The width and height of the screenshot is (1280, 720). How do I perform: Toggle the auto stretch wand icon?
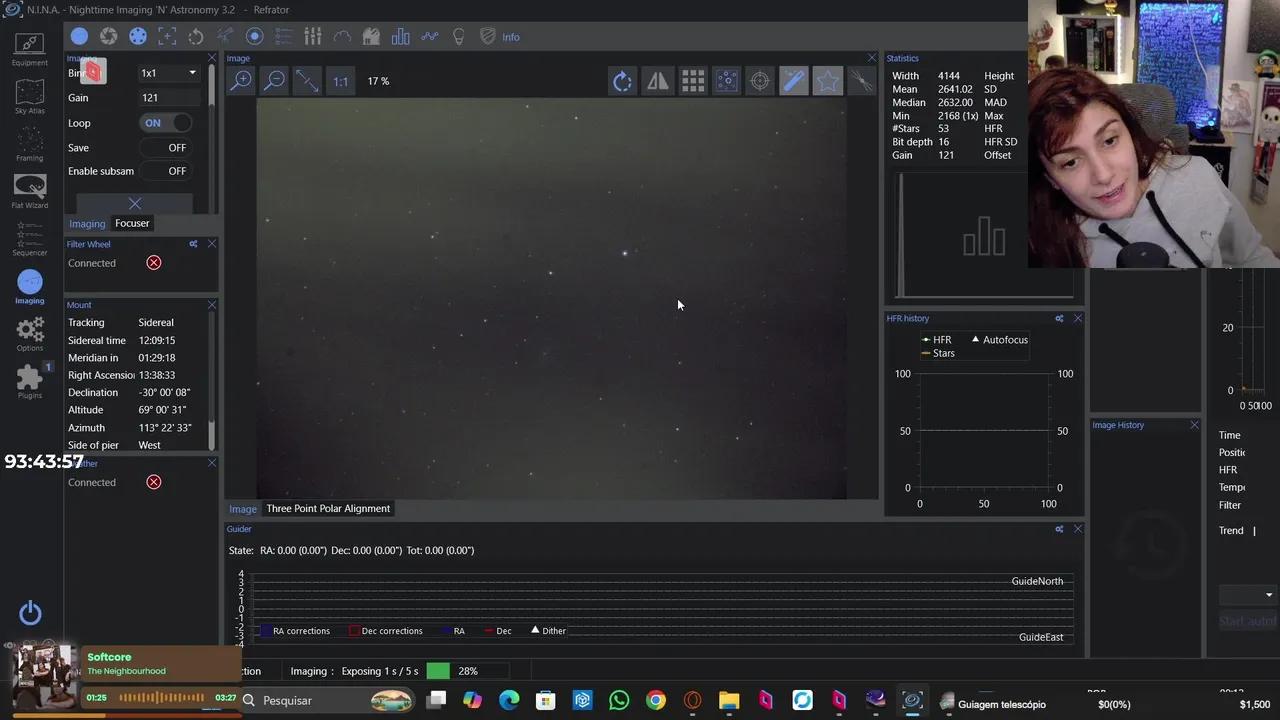coord(794,81)
